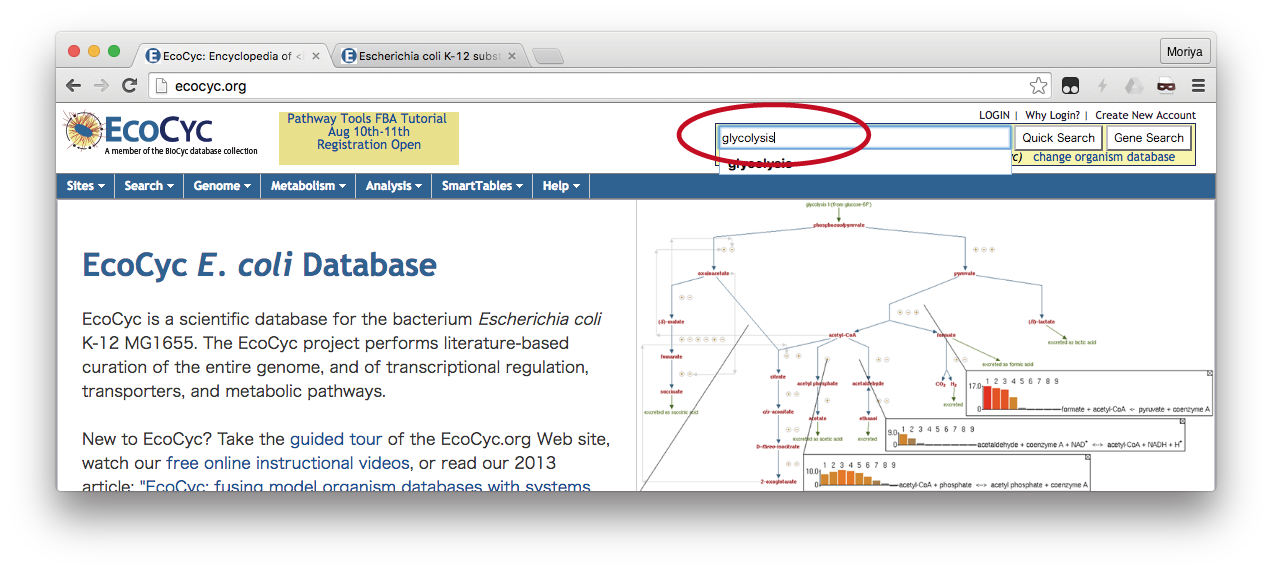Viewport: 1272px width, 571px height.
Task: Follow the guided tour link
Action: (336, 439)
